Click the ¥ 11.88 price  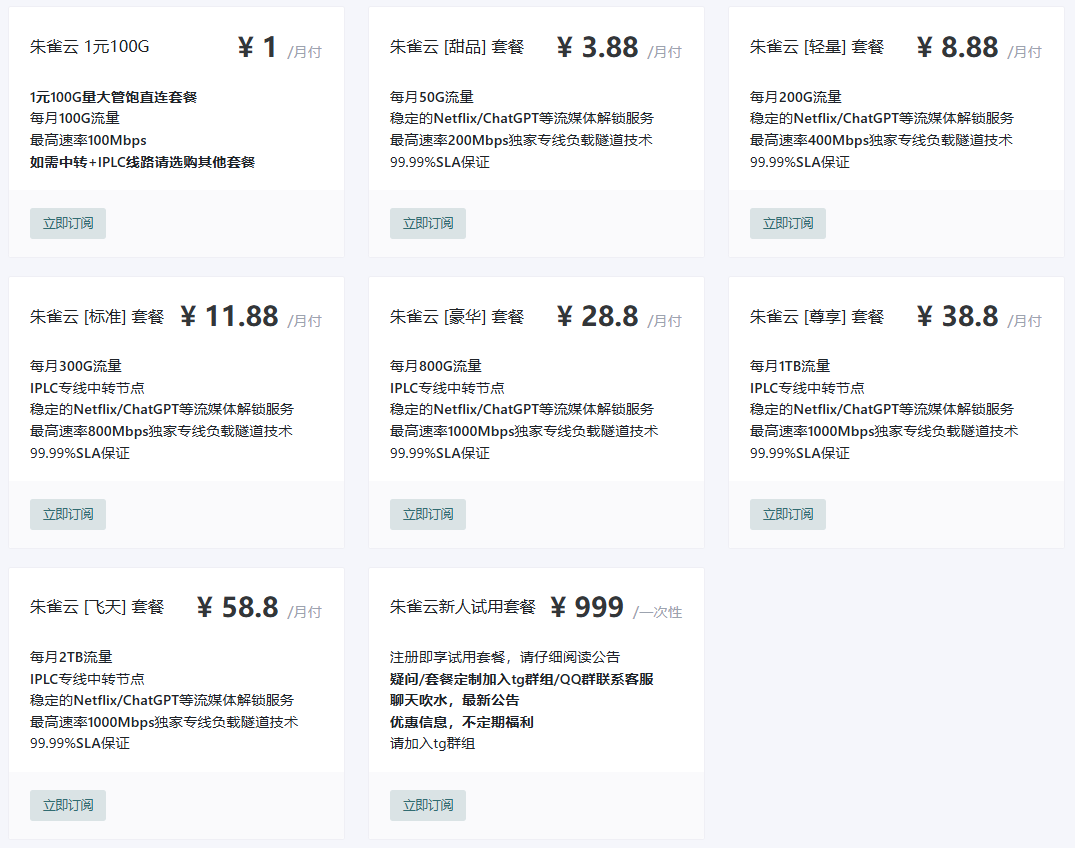(230, 317)
